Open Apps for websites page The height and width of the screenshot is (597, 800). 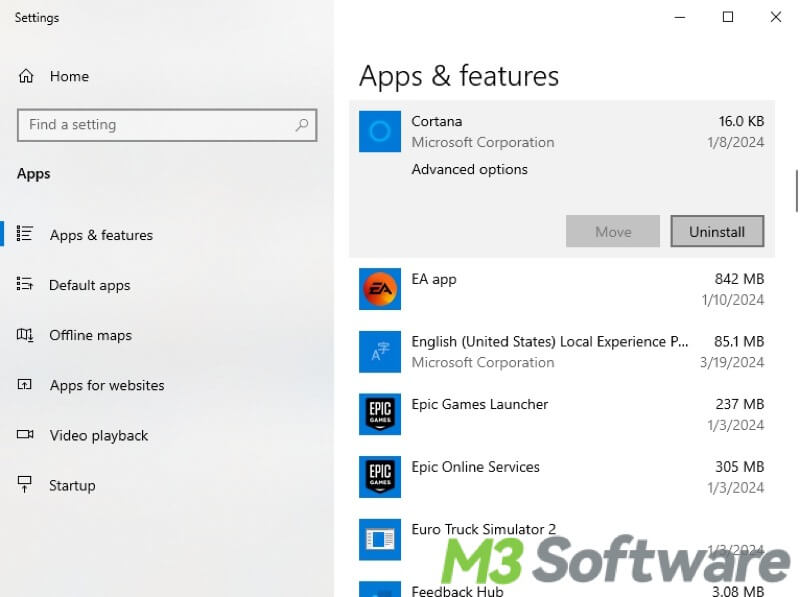click(x=107, y=385)
